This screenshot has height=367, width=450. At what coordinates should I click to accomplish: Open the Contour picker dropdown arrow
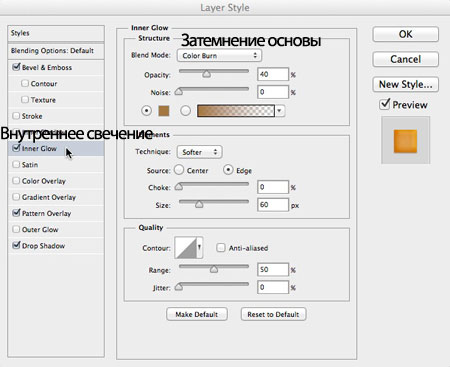tap(200, 248)
